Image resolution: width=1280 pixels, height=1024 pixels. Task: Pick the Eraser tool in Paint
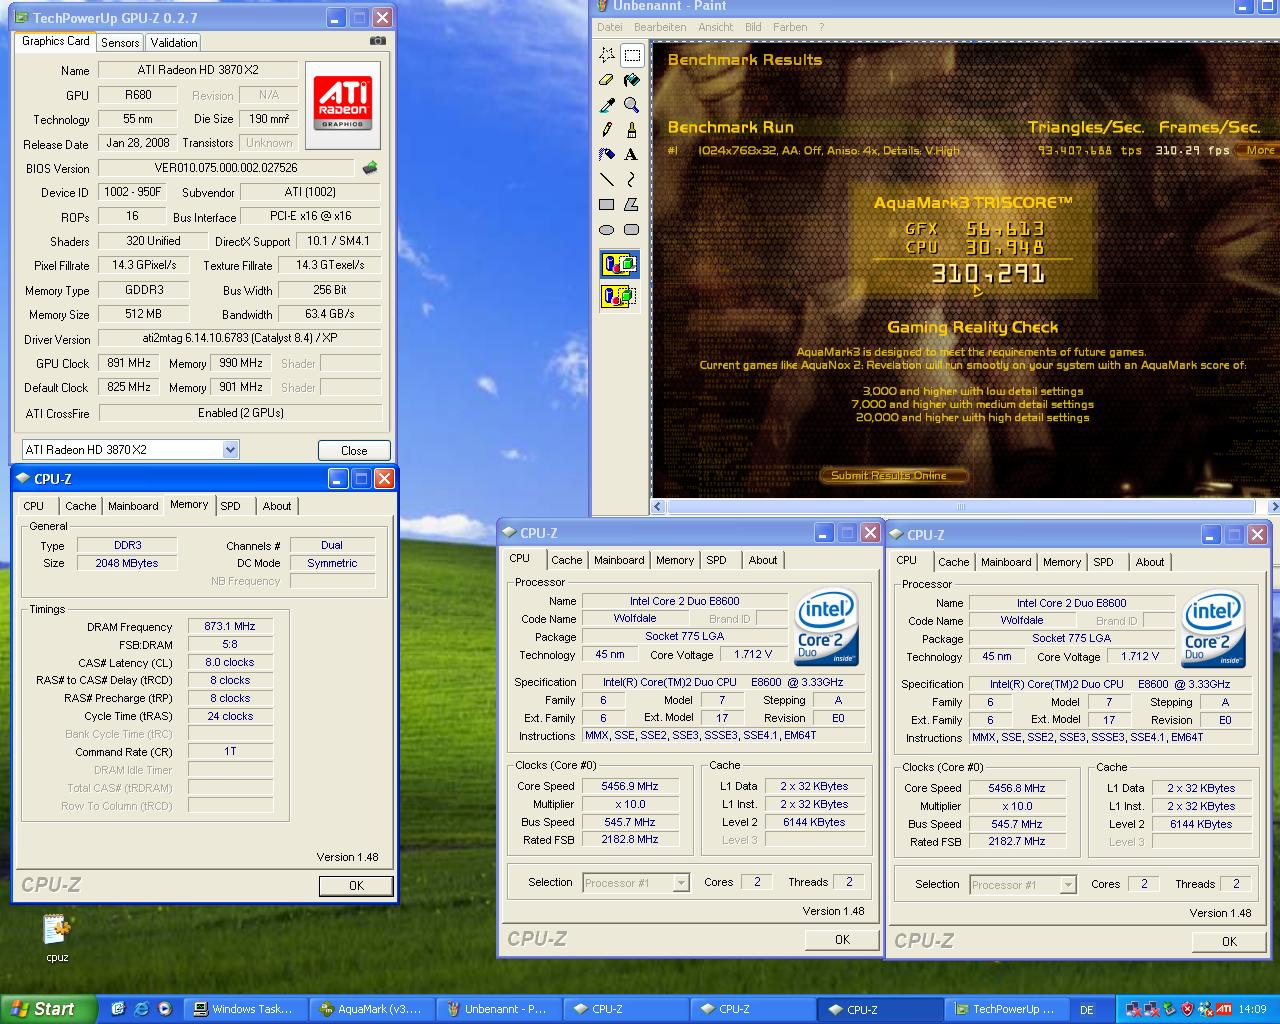607,80
